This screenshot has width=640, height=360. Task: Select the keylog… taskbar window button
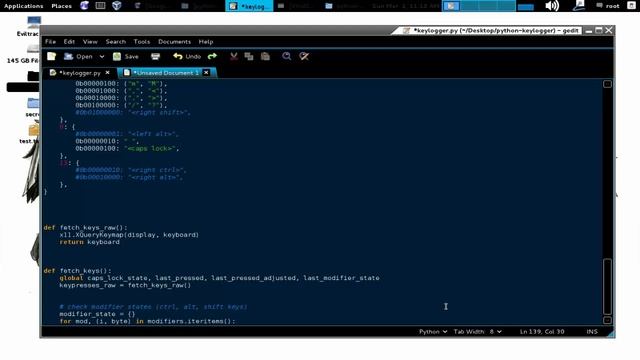[249, 6]
